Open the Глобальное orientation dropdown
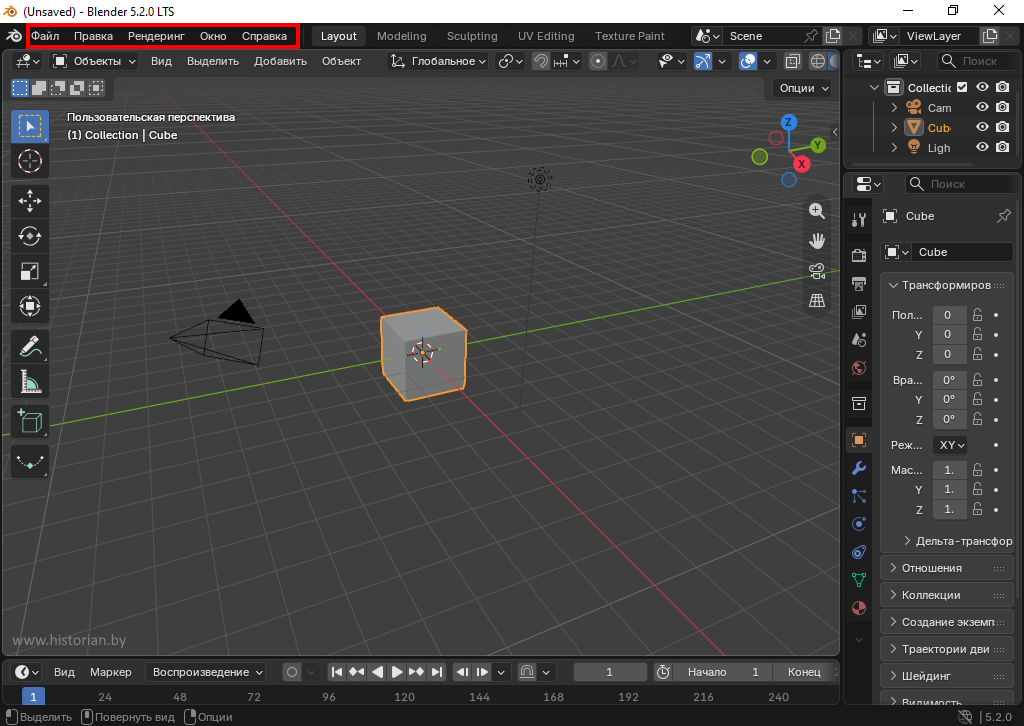This screenshot has height=726, width=1024. tap(438, 61)
